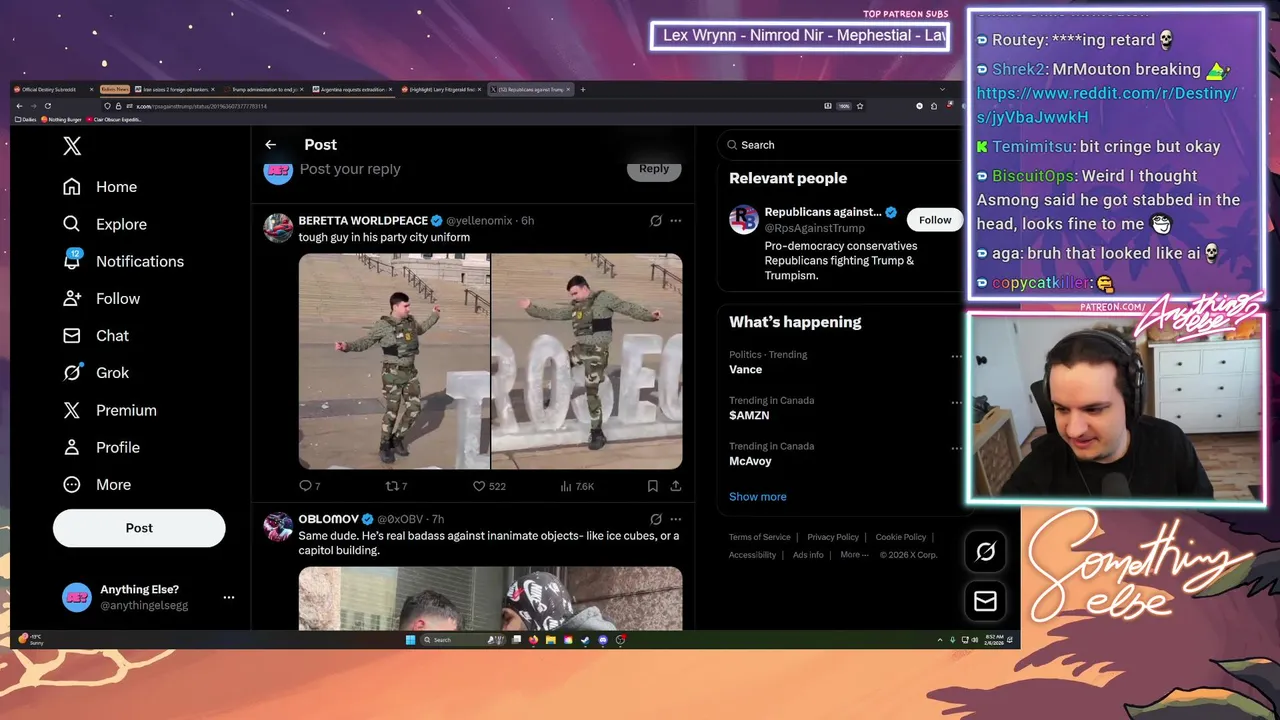
Task: Open the Vance trending topic
Action: (745, 369)
